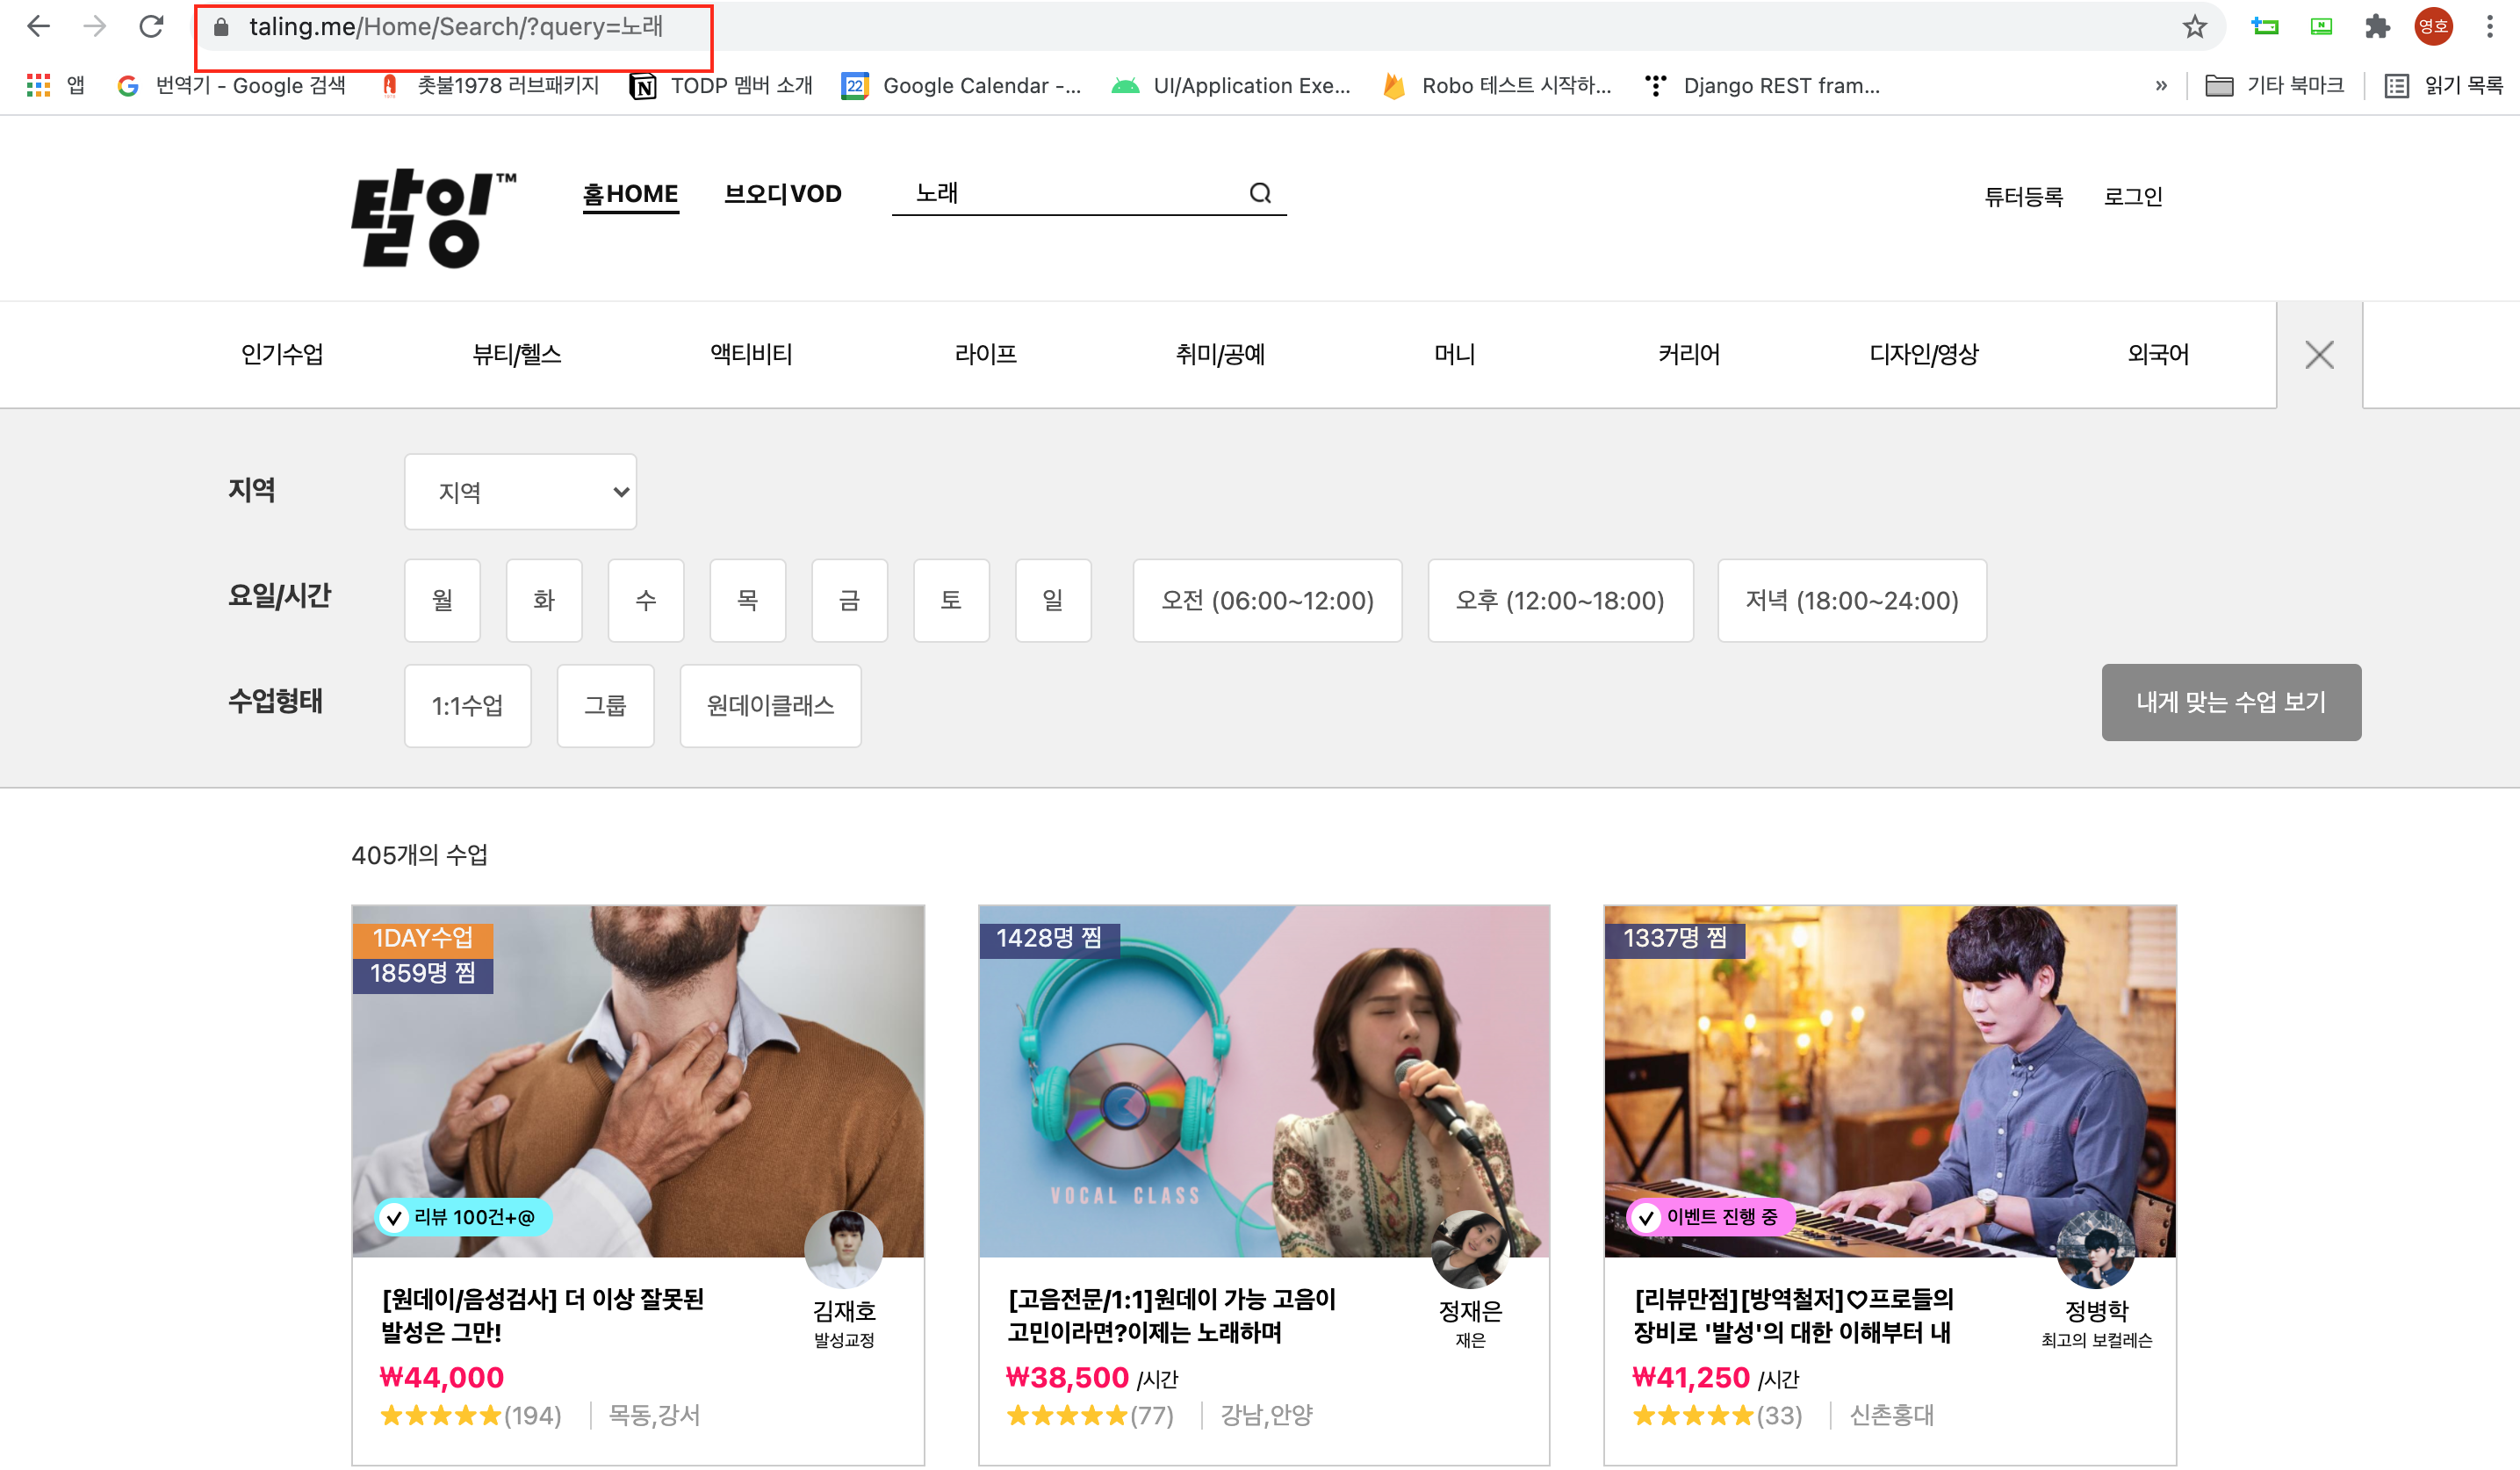
Task: Open Google Calendar bookmark
Action: [961, 86]
